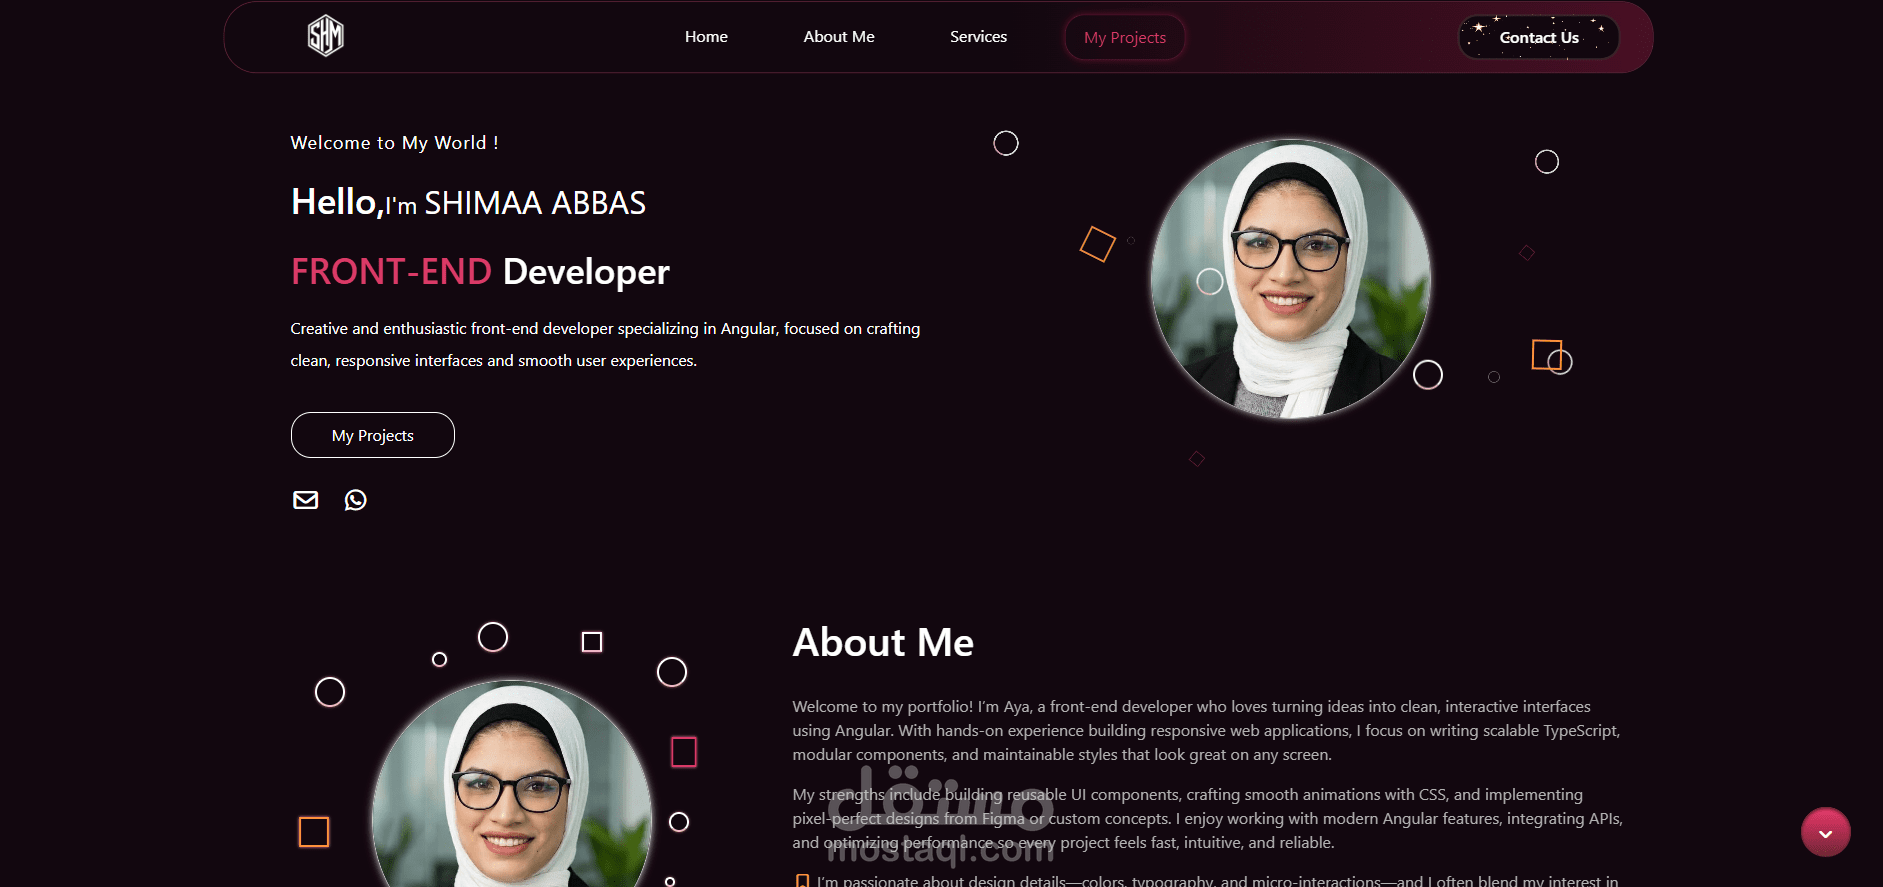Viewport: 1883px width, 887px height.
Task: Click the pink square near the About photo
Action: point(683,751)
